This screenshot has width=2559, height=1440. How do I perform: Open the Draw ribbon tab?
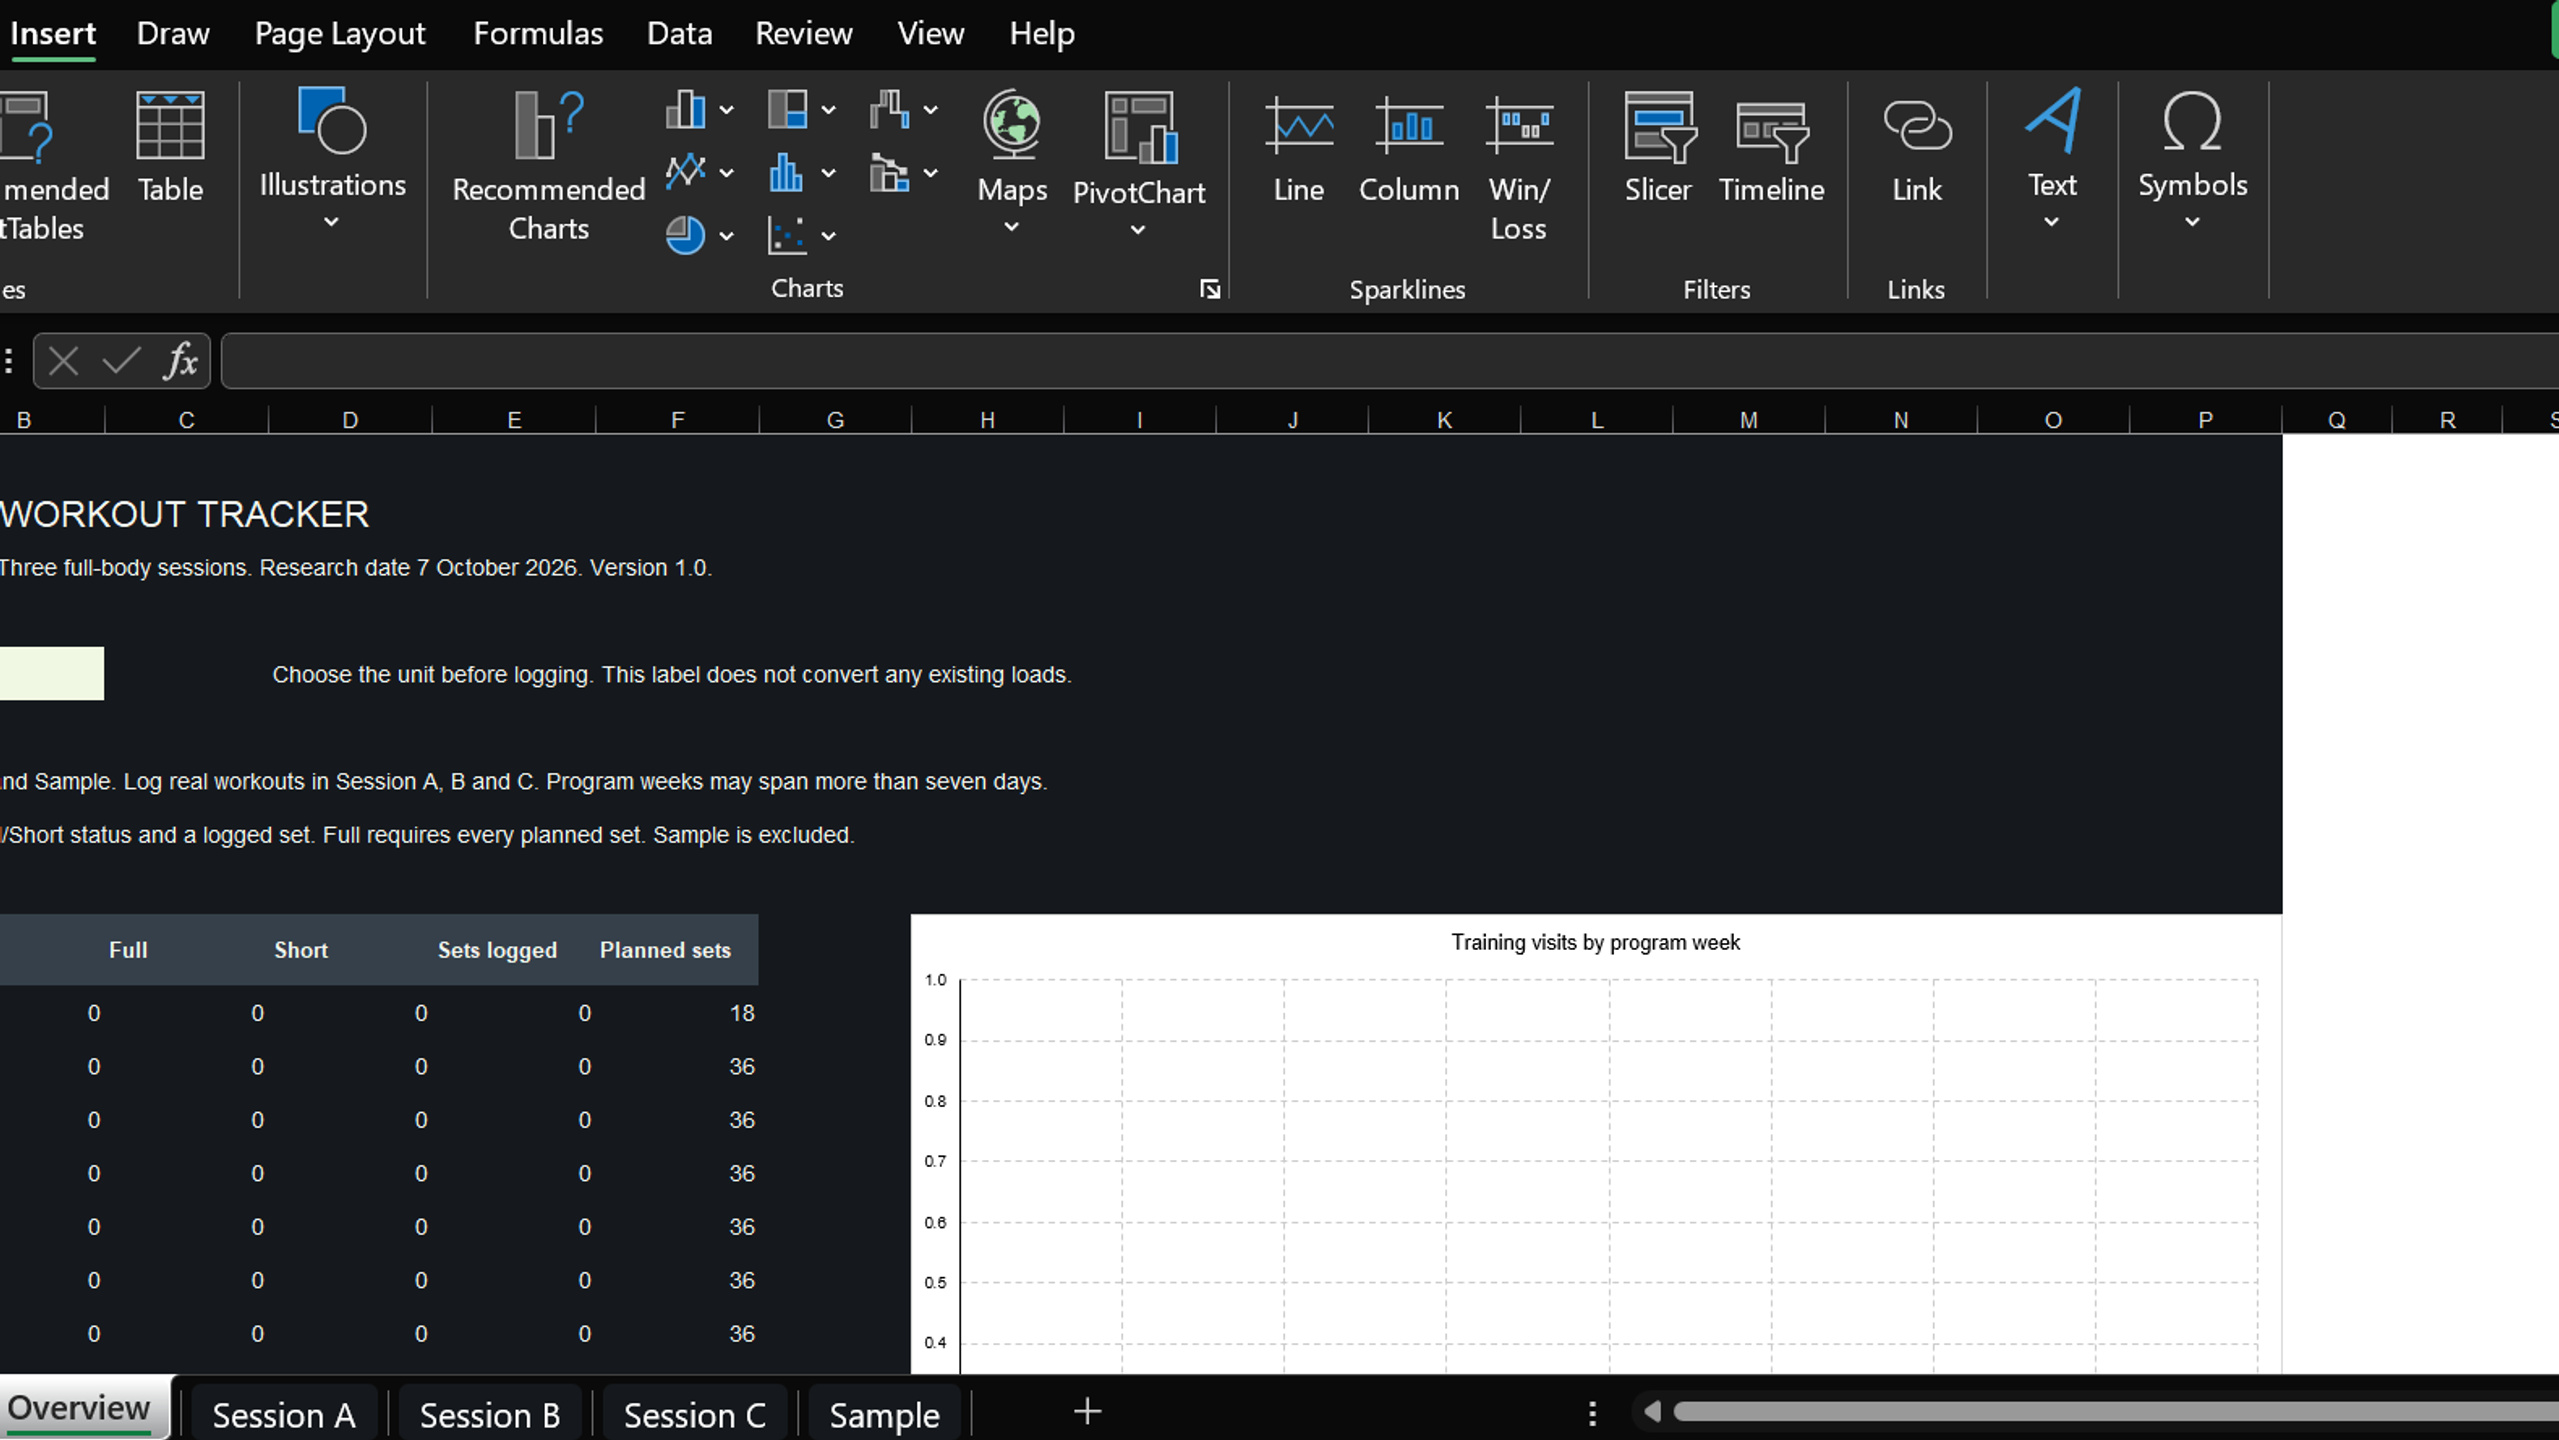173,33
